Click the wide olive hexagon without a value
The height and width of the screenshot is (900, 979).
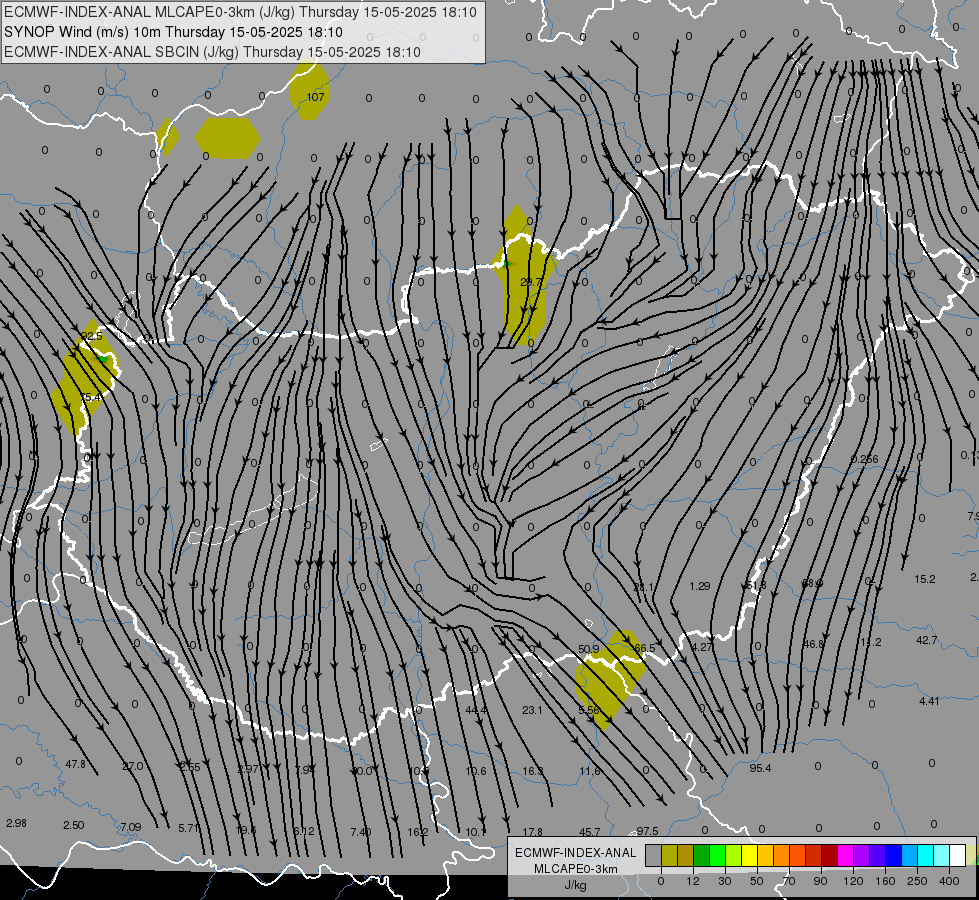coord(227,138)
